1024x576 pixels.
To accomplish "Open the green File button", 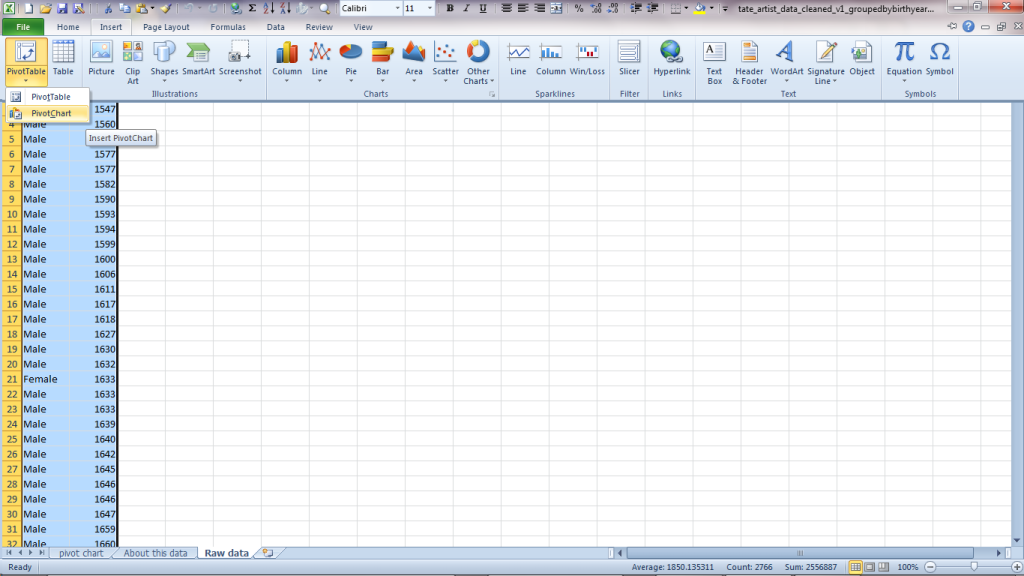I will tap(23, 27).
